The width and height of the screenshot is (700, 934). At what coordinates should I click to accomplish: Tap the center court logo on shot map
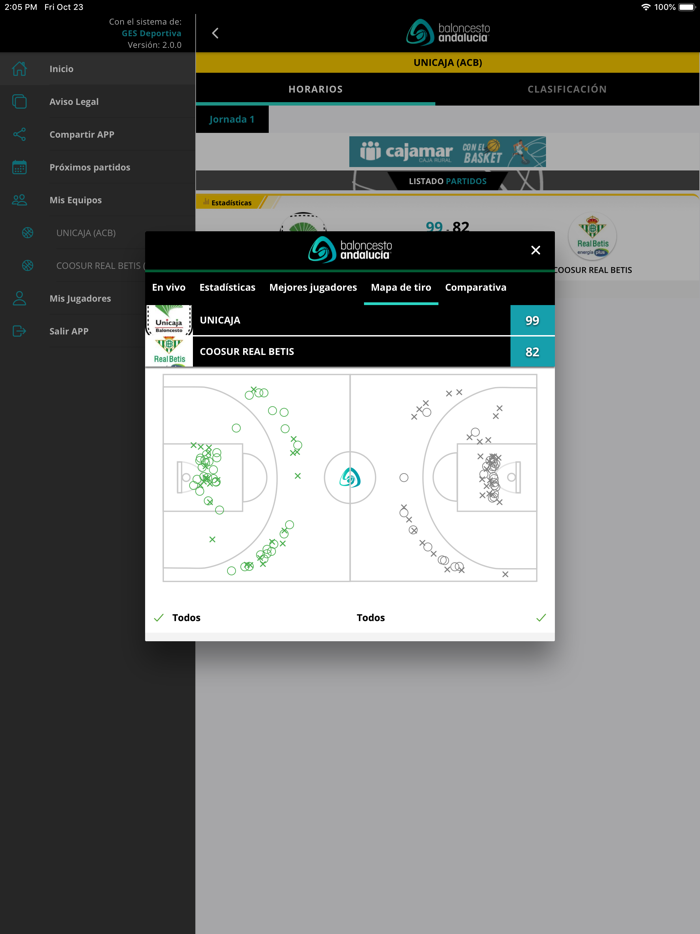[x=350, y=478]
